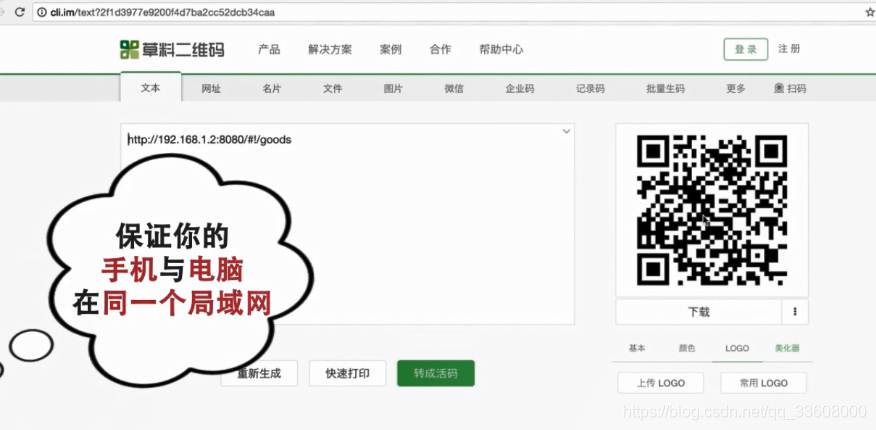Open the 合作 menu item
Viewport: 876px width, 430px height.
(x=440, y=50)
